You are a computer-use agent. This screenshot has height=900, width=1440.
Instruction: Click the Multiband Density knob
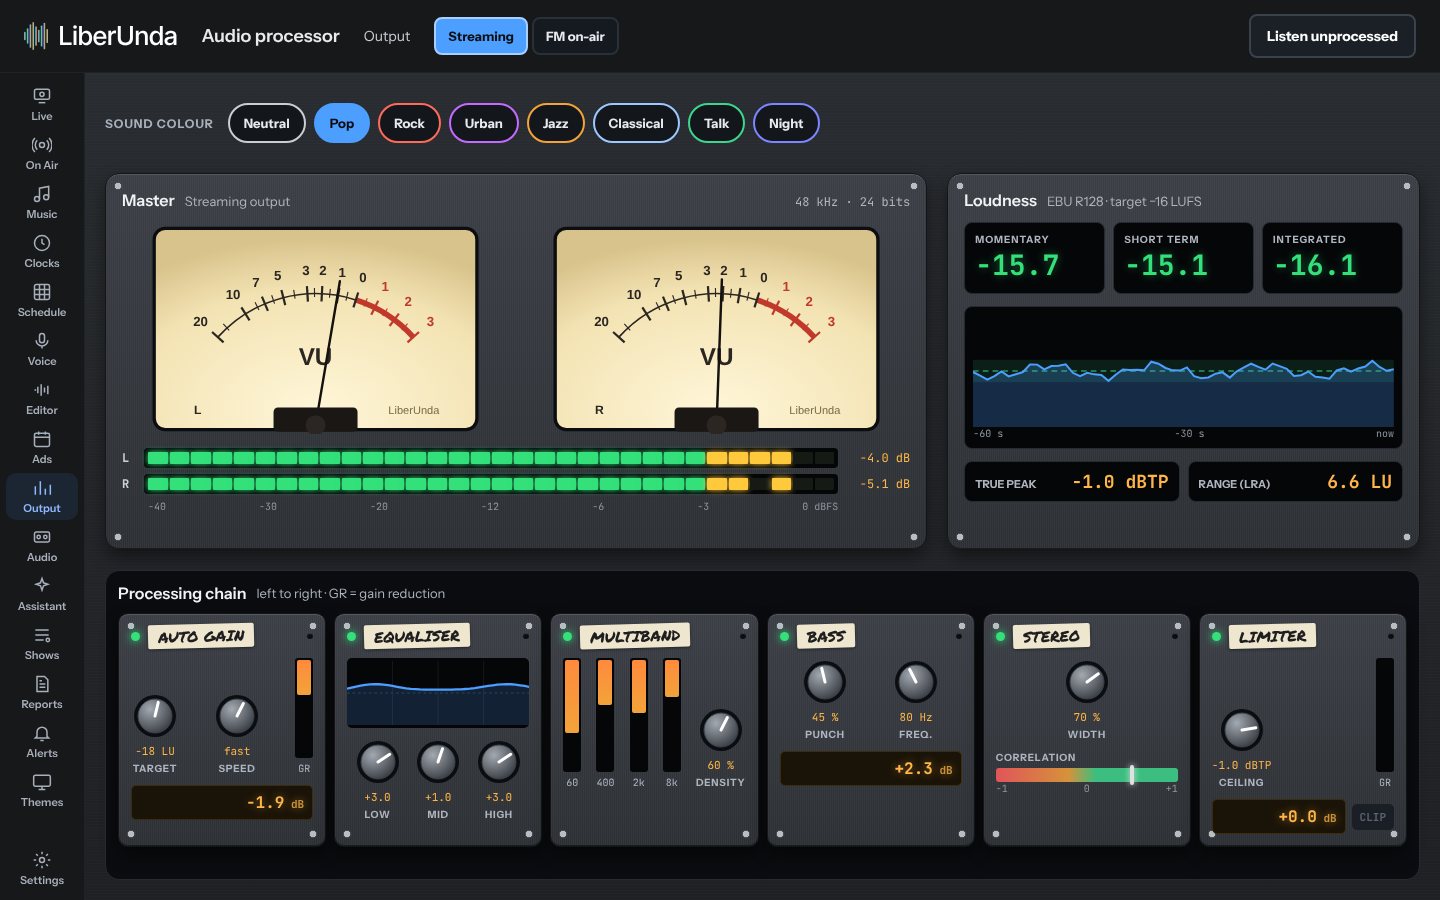pyautogui.click(x=720, y=730)
